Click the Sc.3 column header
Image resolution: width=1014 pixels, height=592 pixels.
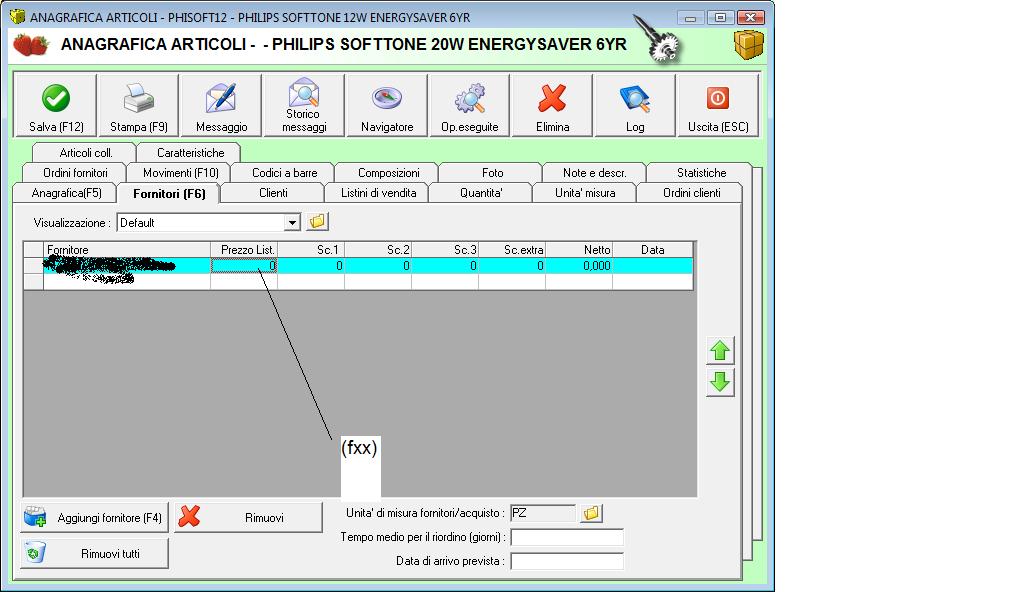click(x=445, y=250)
